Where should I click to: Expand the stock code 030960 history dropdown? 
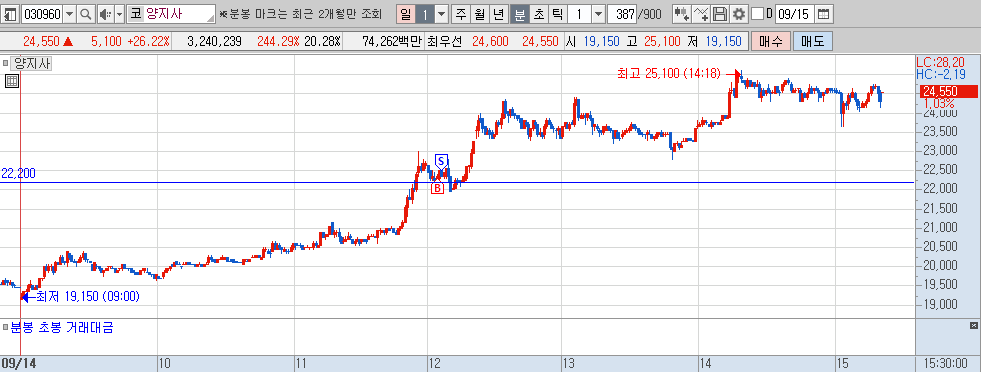pyautogui.click(x=69, y=14)
